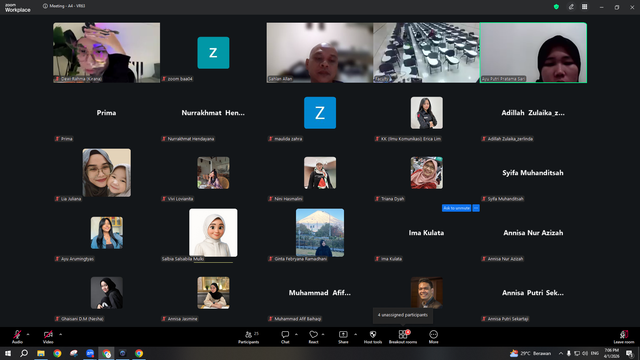The width and height of the screenshot is (640, 360).
Task: Open File Explorer from taskbar
Action: (x=41, y=353)
